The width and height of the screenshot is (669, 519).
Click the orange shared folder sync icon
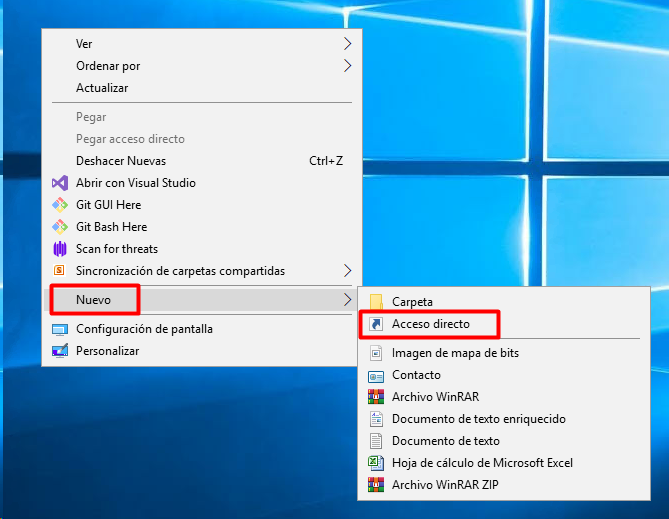coord(59,271)
